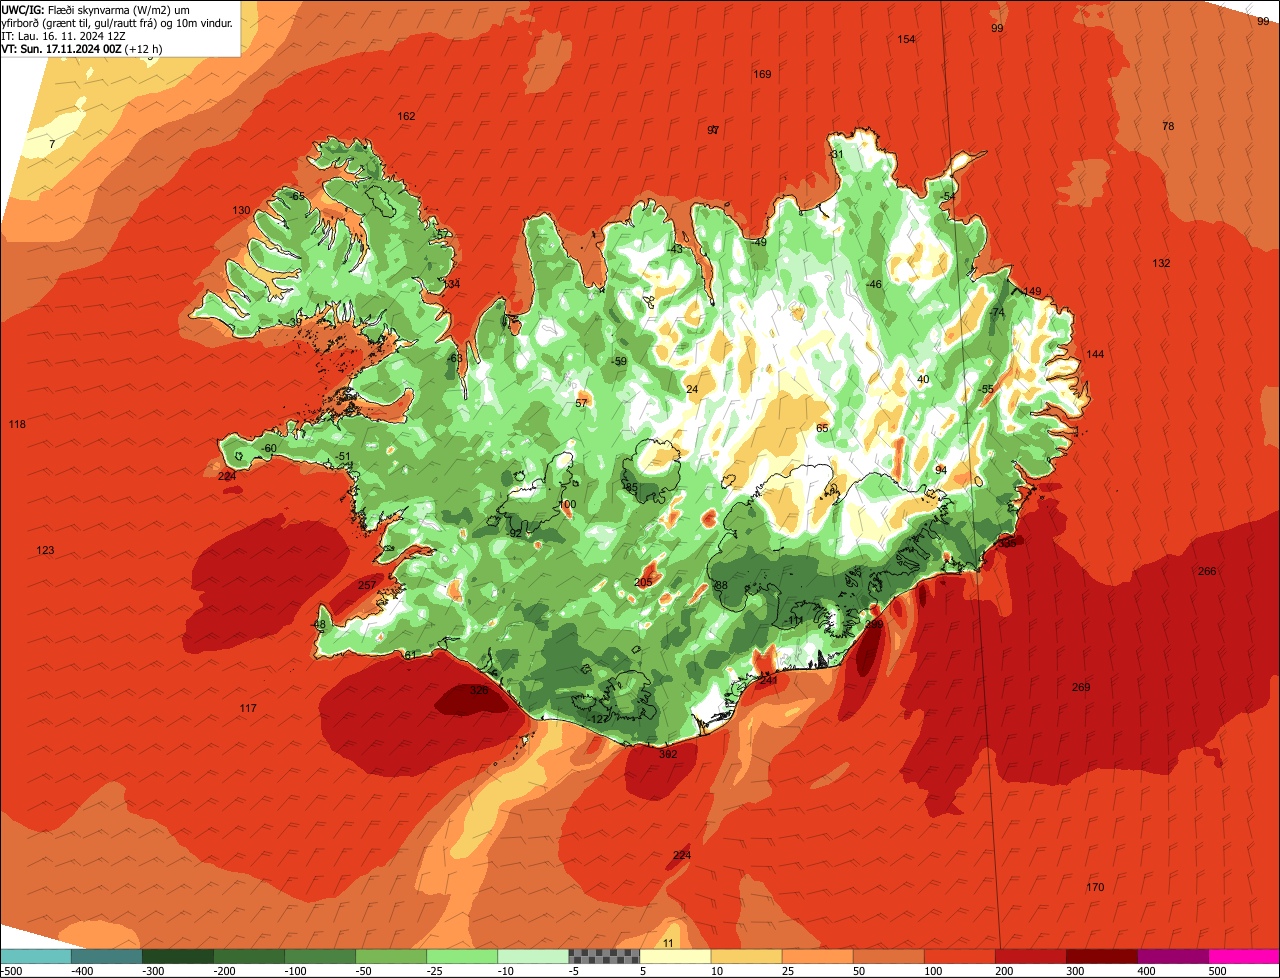This screenshot has height=978, width=1280.
Task: Select the south coast value -122
Action: click(598, 719)
